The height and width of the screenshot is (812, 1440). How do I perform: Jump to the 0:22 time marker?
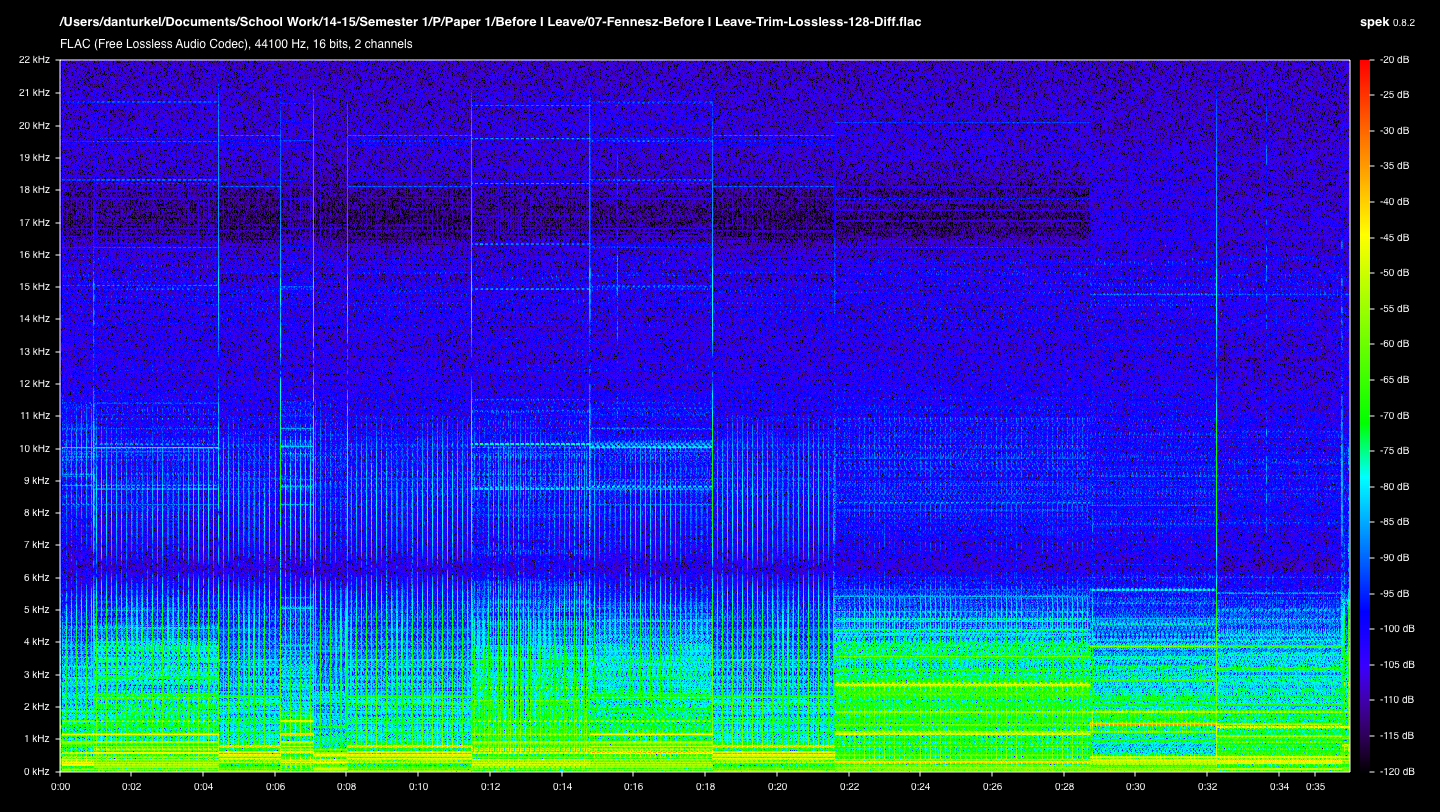tap(848, 786)
